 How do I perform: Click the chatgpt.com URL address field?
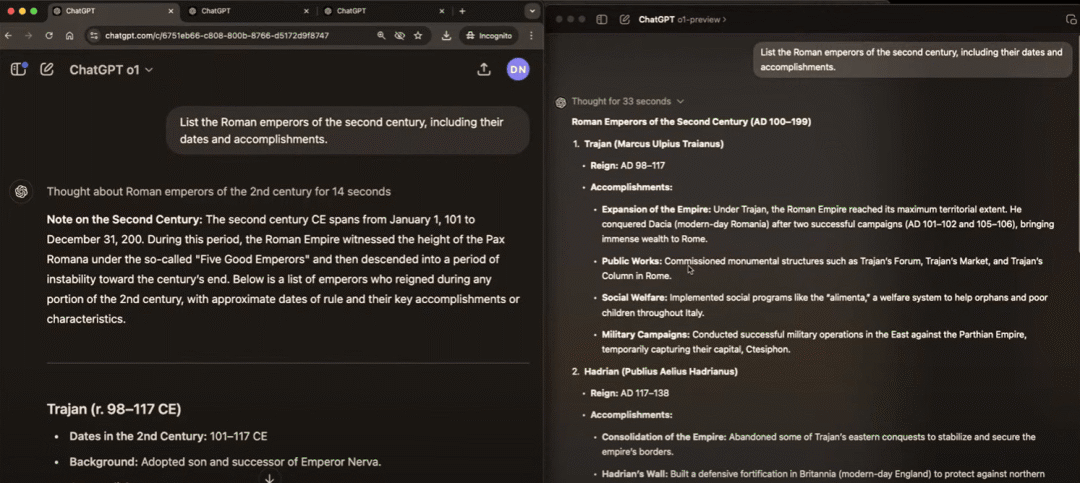pos(217,35)
